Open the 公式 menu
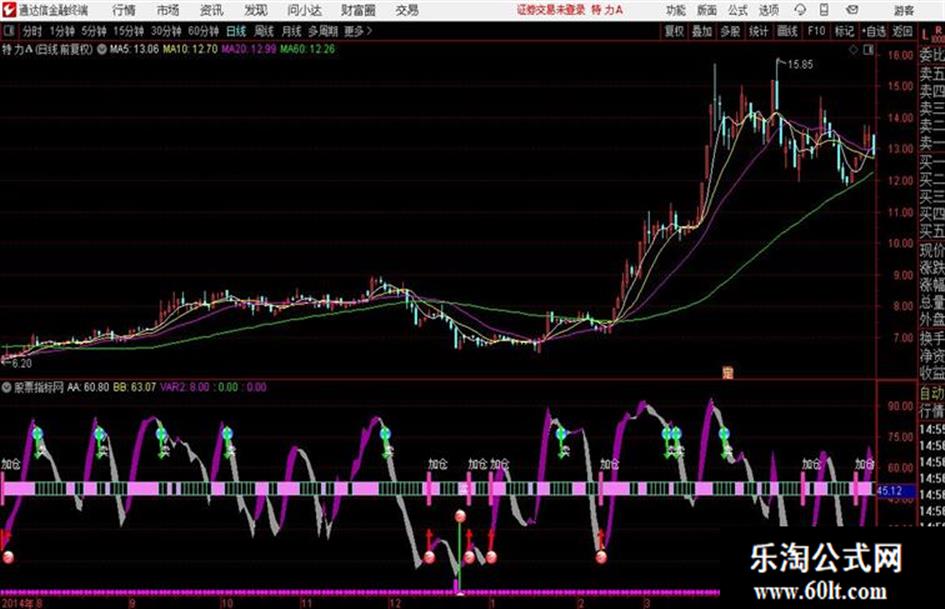 [737, 10]
